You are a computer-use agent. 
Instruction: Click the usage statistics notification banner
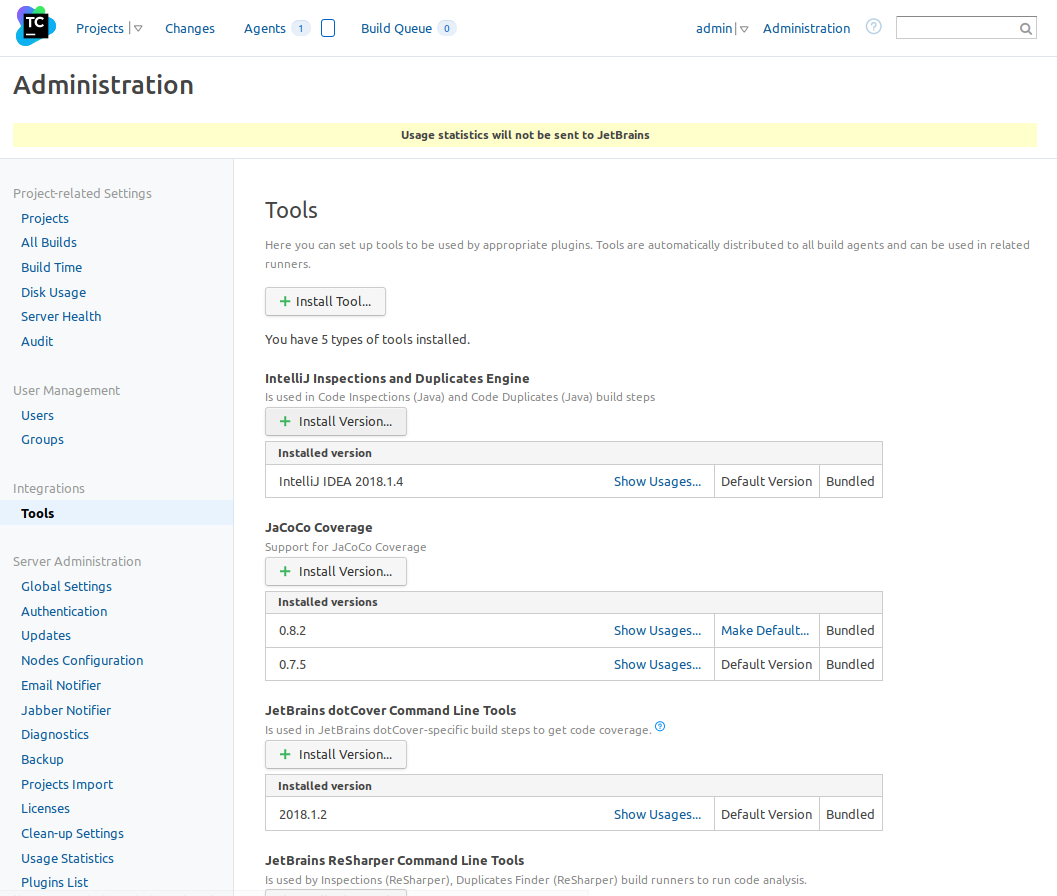pyautogui.click(x=525, y=135)
